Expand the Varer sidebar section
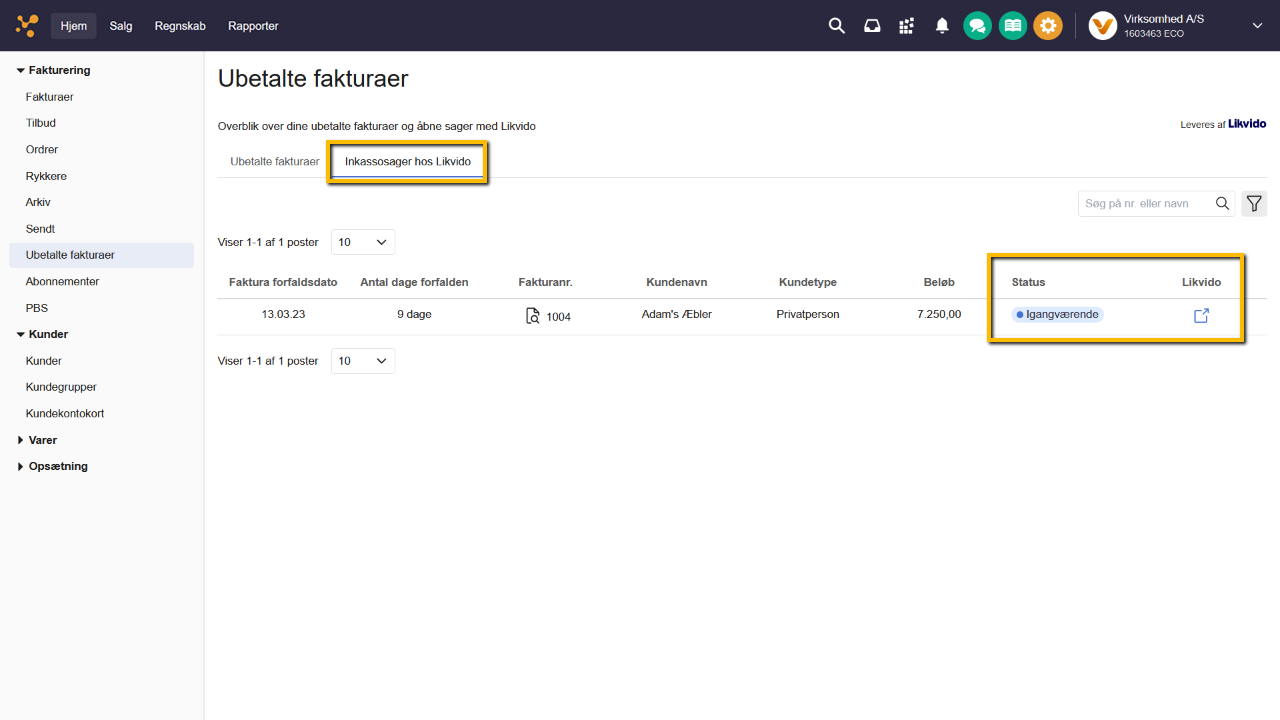The height and width of the screenshot is (720, 1280). (21, 440)
